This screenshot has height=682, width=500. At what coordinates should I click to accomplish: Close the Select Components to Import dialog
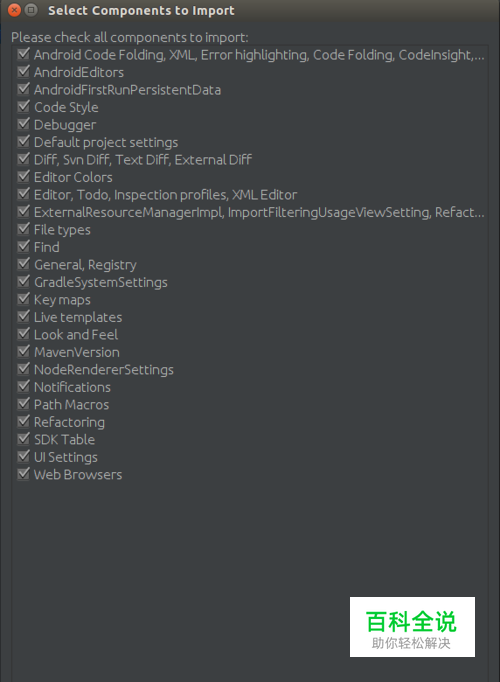(x=14, y=10)
